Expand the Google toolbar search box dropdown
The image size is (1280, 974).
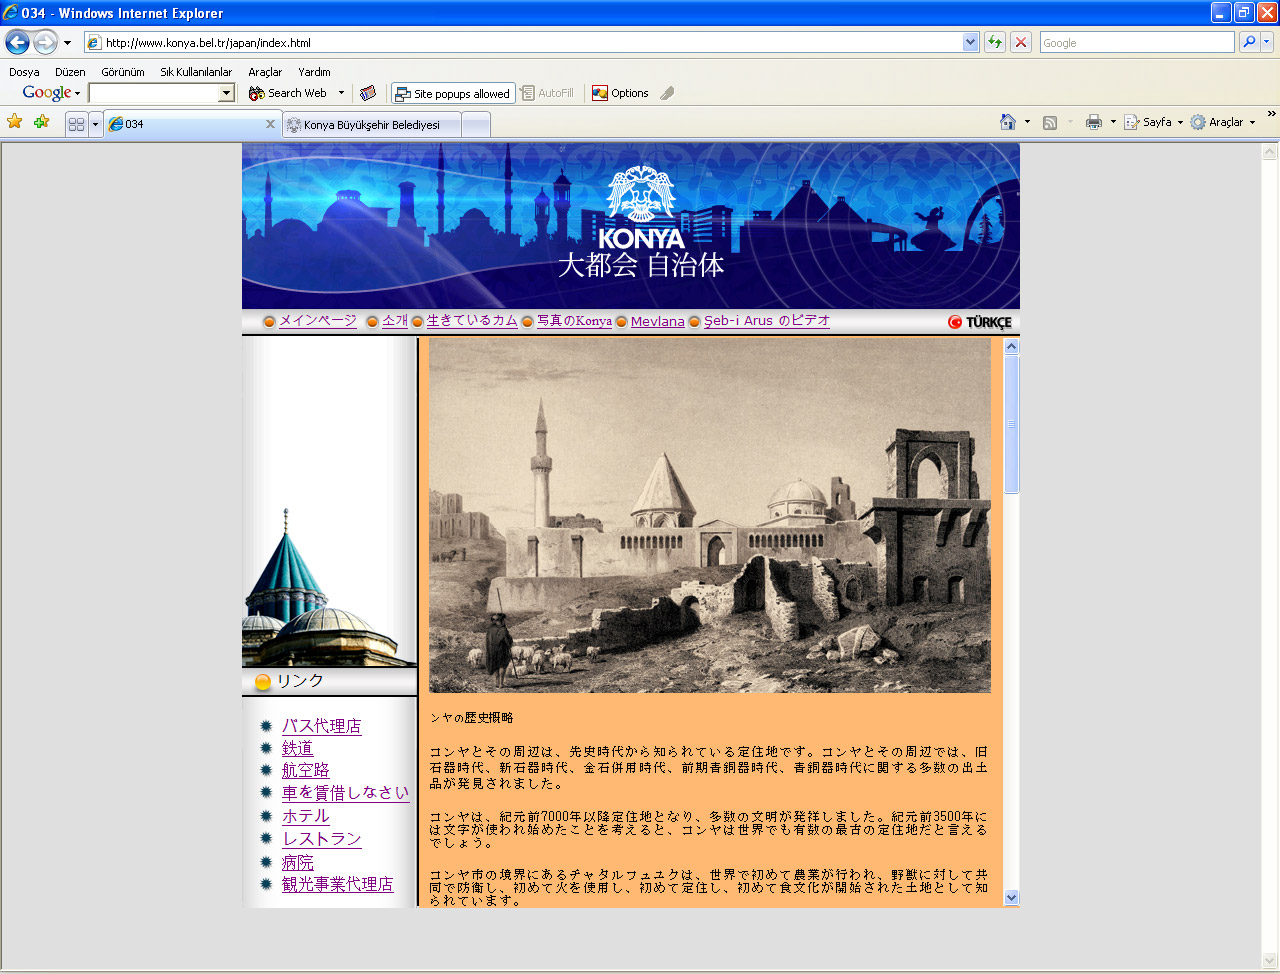click(226, 93)
